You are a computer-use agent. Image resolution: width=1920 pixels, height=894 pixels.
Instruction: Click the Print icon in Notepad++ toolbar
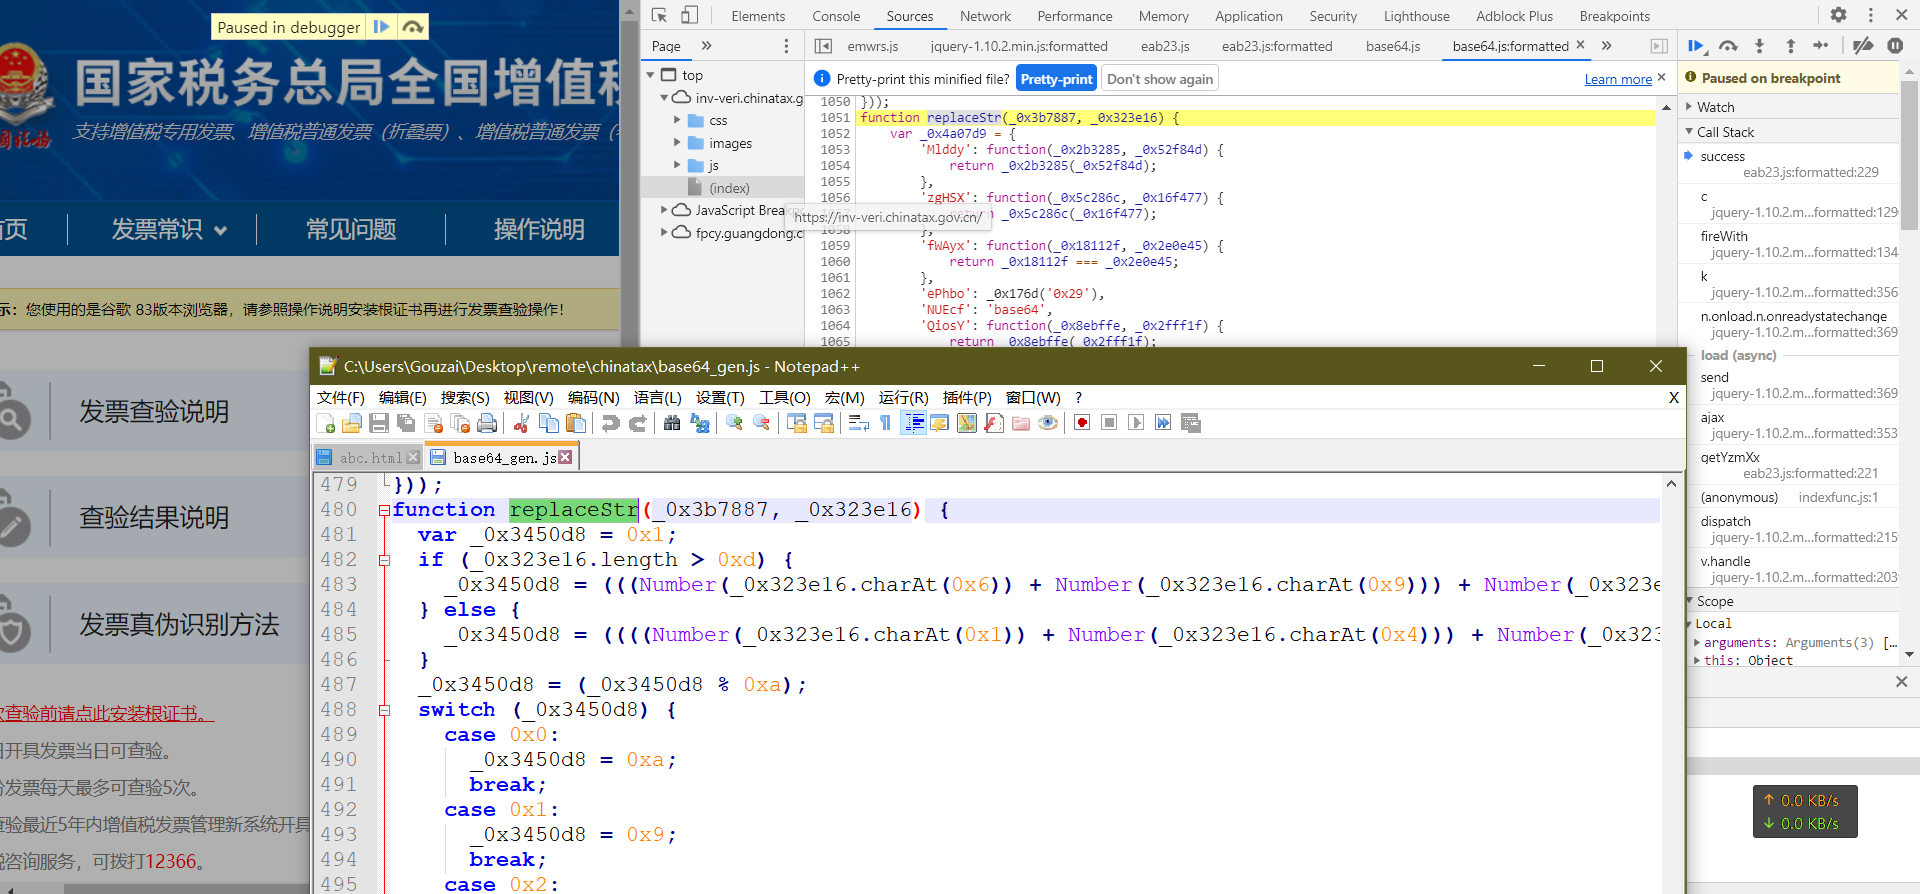tap(487, 424)
